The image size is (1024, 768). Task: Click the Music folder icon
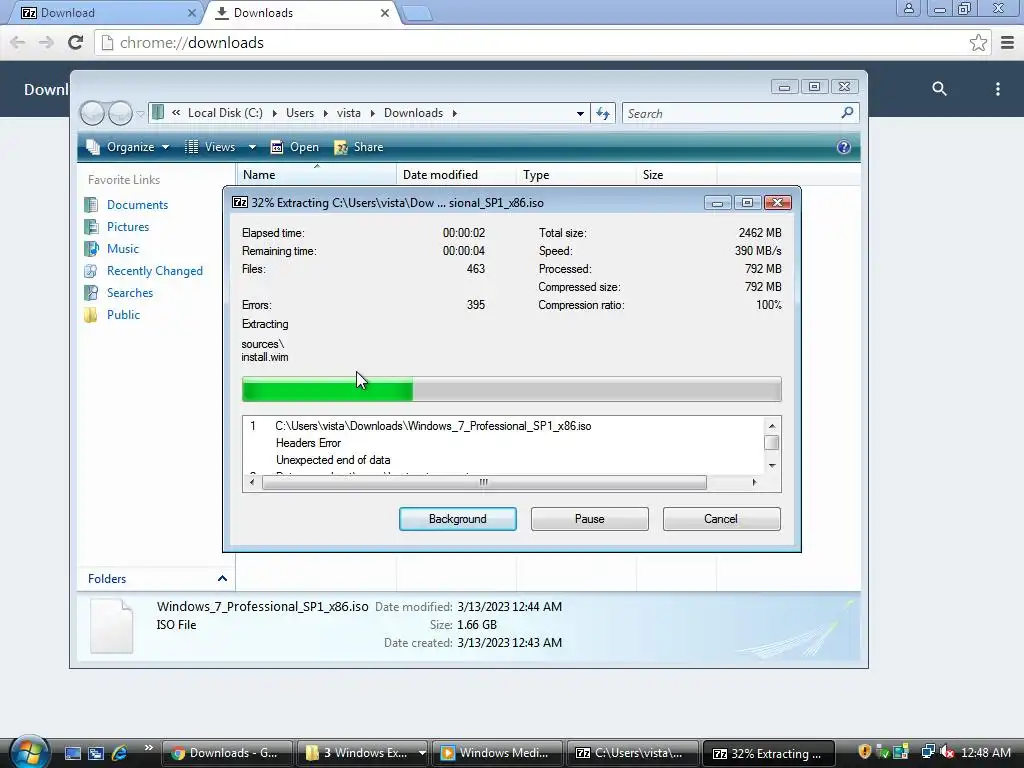point(91,249)
